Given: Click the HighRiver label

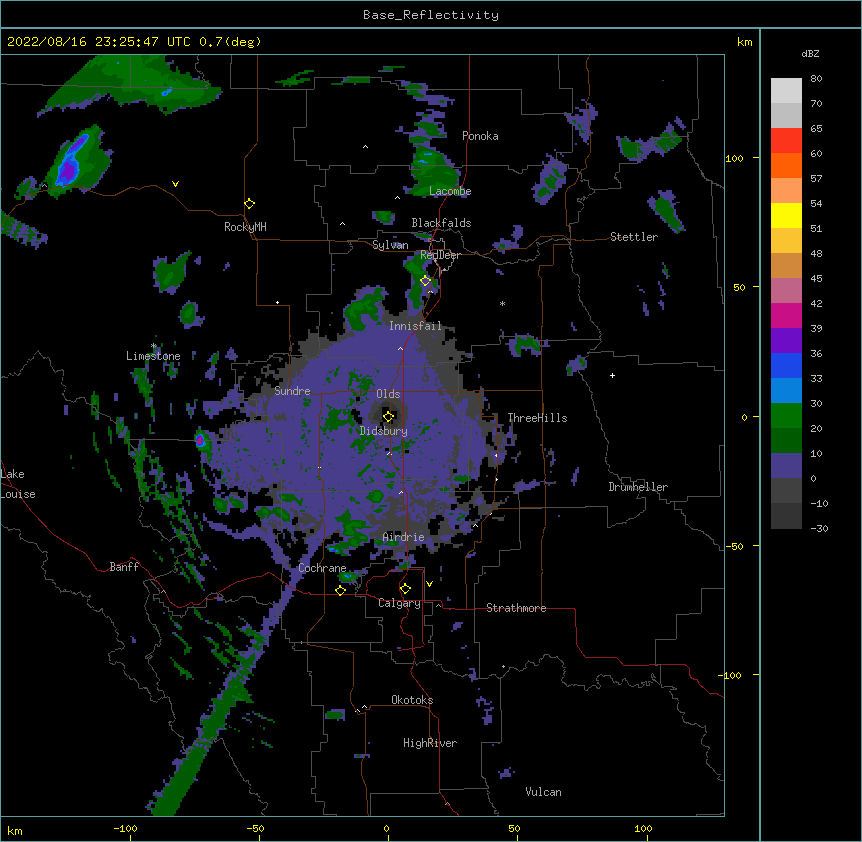Looking at the screenshot, I should 430,743.
